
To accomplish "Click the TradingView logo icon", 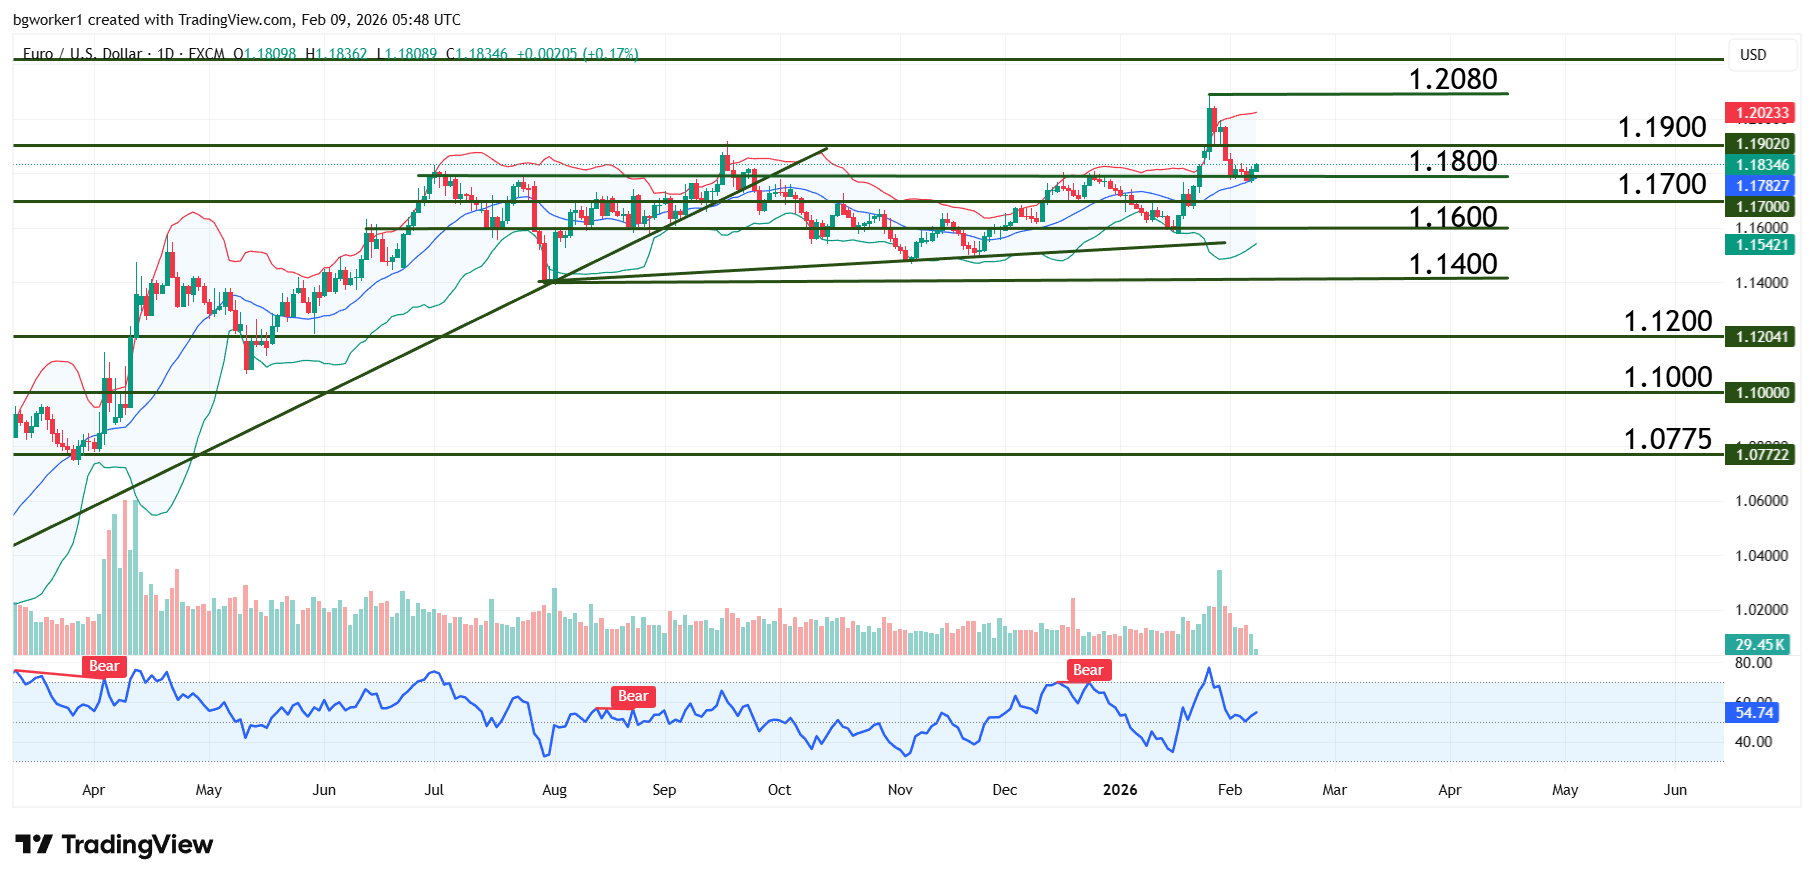I will (33, 845).
